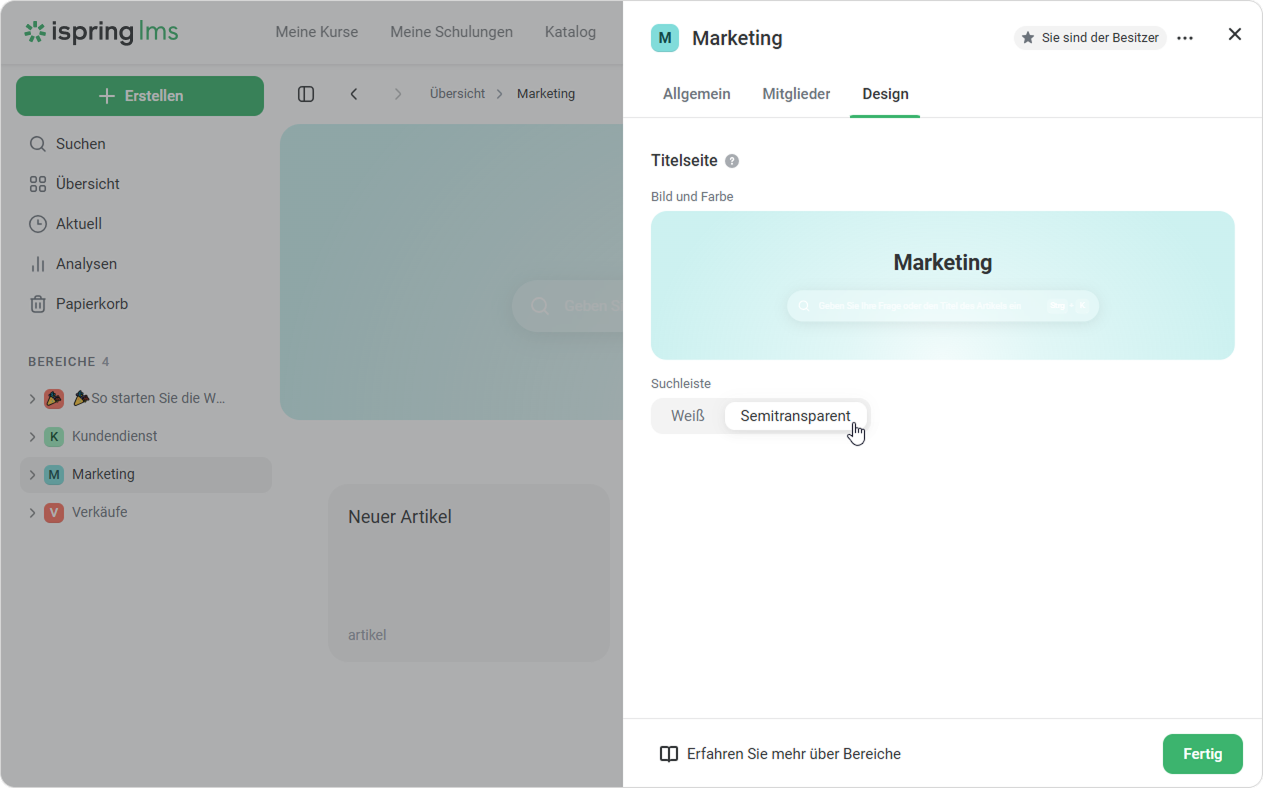Click the Übersicht grid icon
This screenshot has width=1263, height=788.
pos(38,184)
